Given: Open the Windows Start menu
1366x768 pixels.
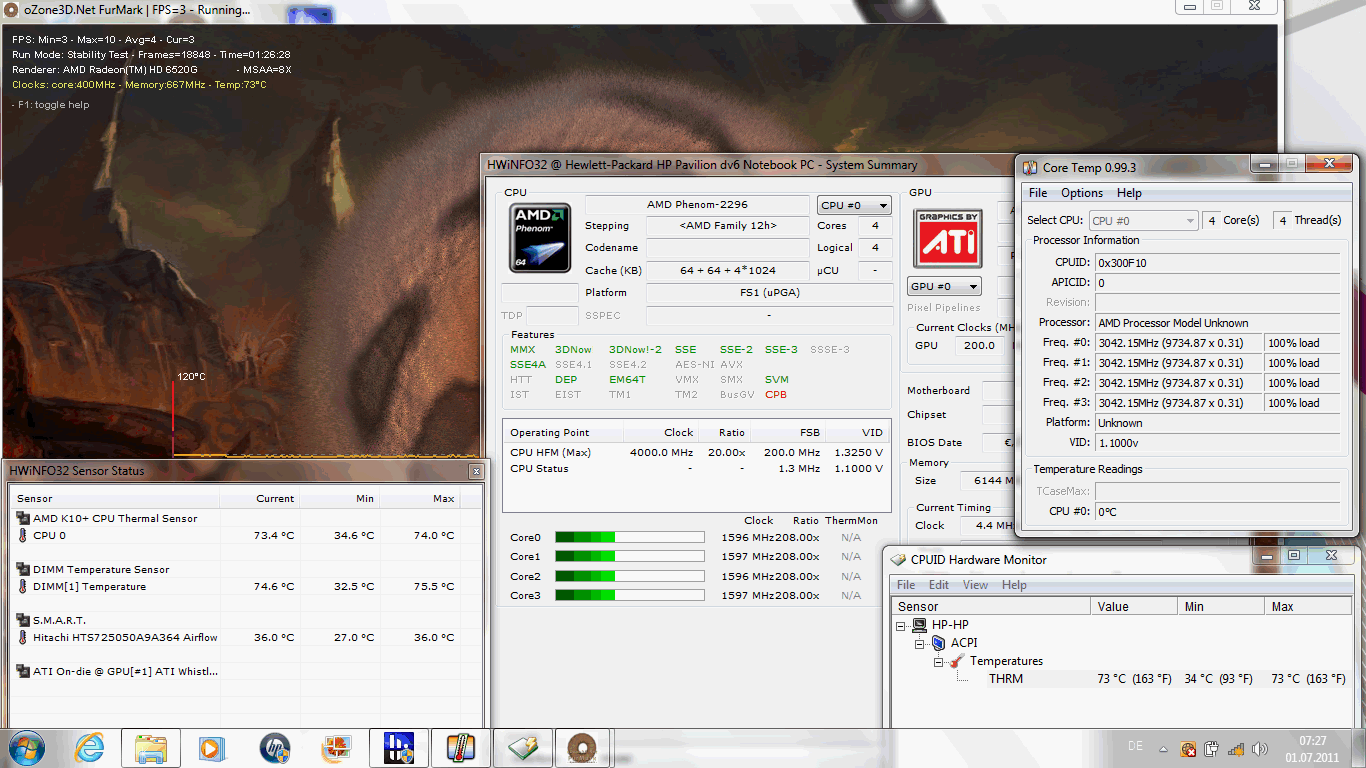Looking at the screenshot, I should (x=26, y=747).
